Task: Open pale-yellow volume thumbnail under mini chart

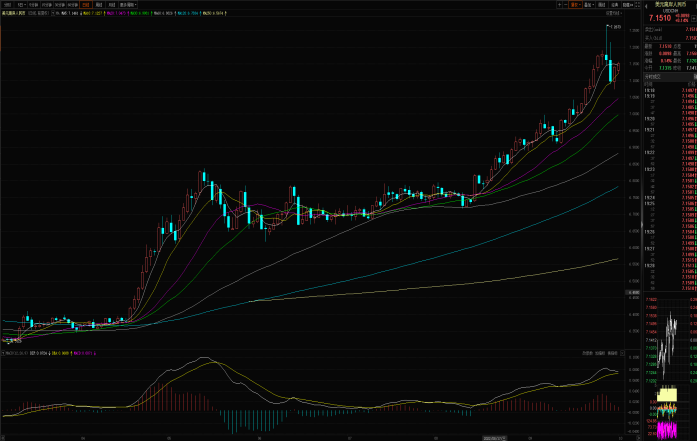Action: pos(667,394)
